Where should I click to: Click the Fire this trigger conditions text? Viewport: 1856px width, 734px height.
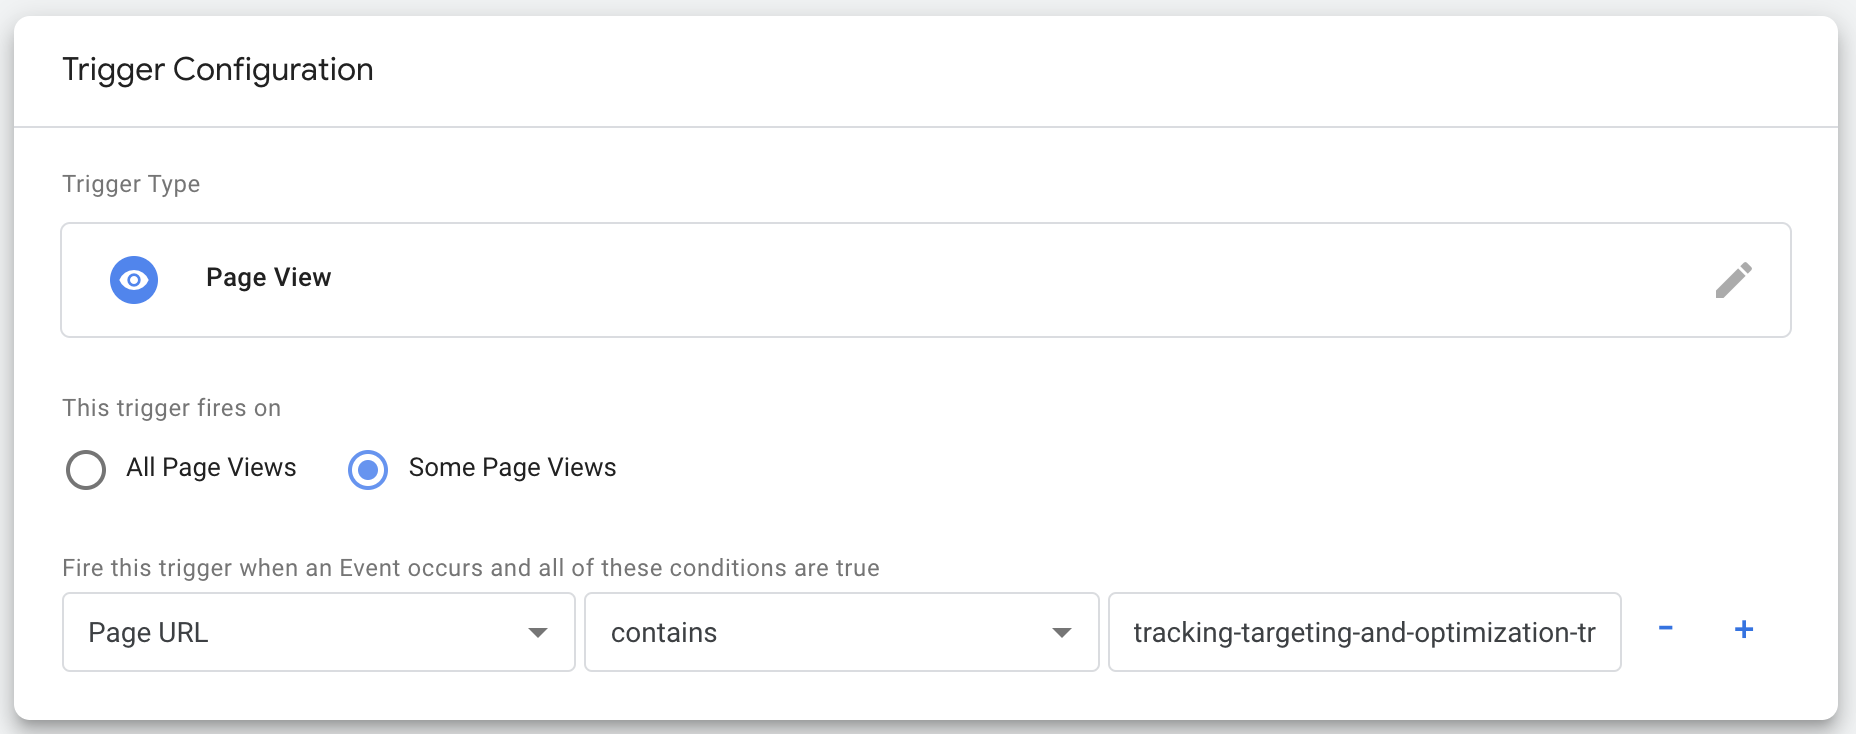tap(471, 568)
